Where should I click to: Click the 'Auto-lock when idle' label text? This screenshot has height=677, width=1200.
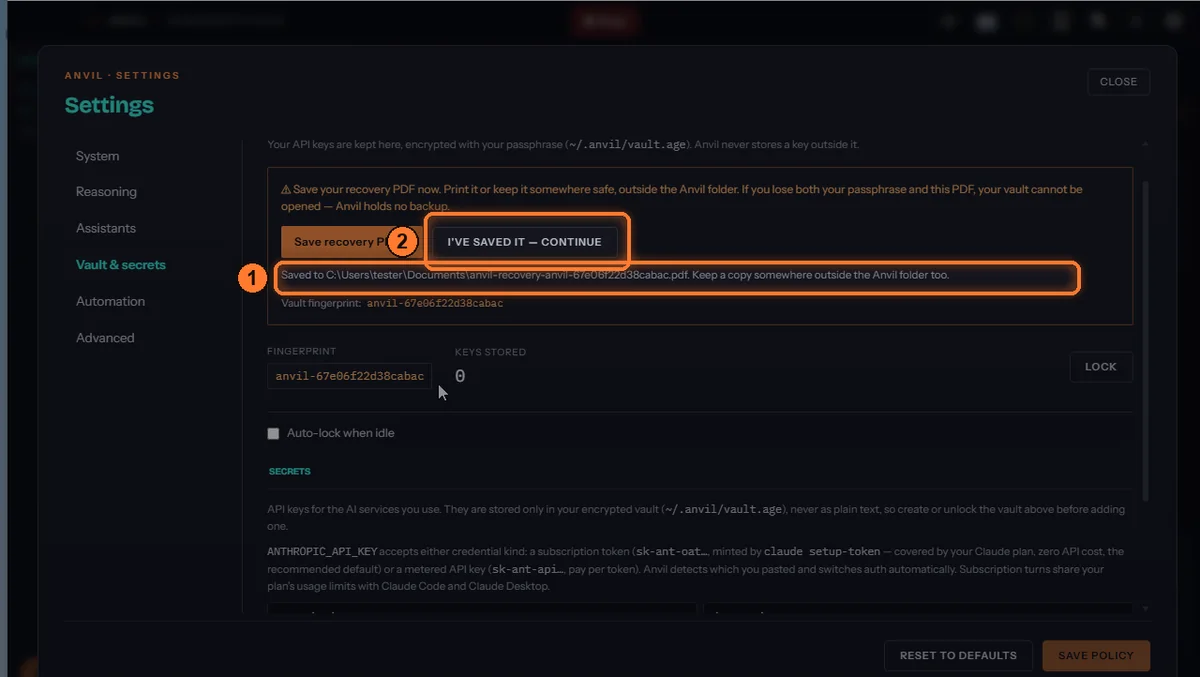click(x=341, y=434)
